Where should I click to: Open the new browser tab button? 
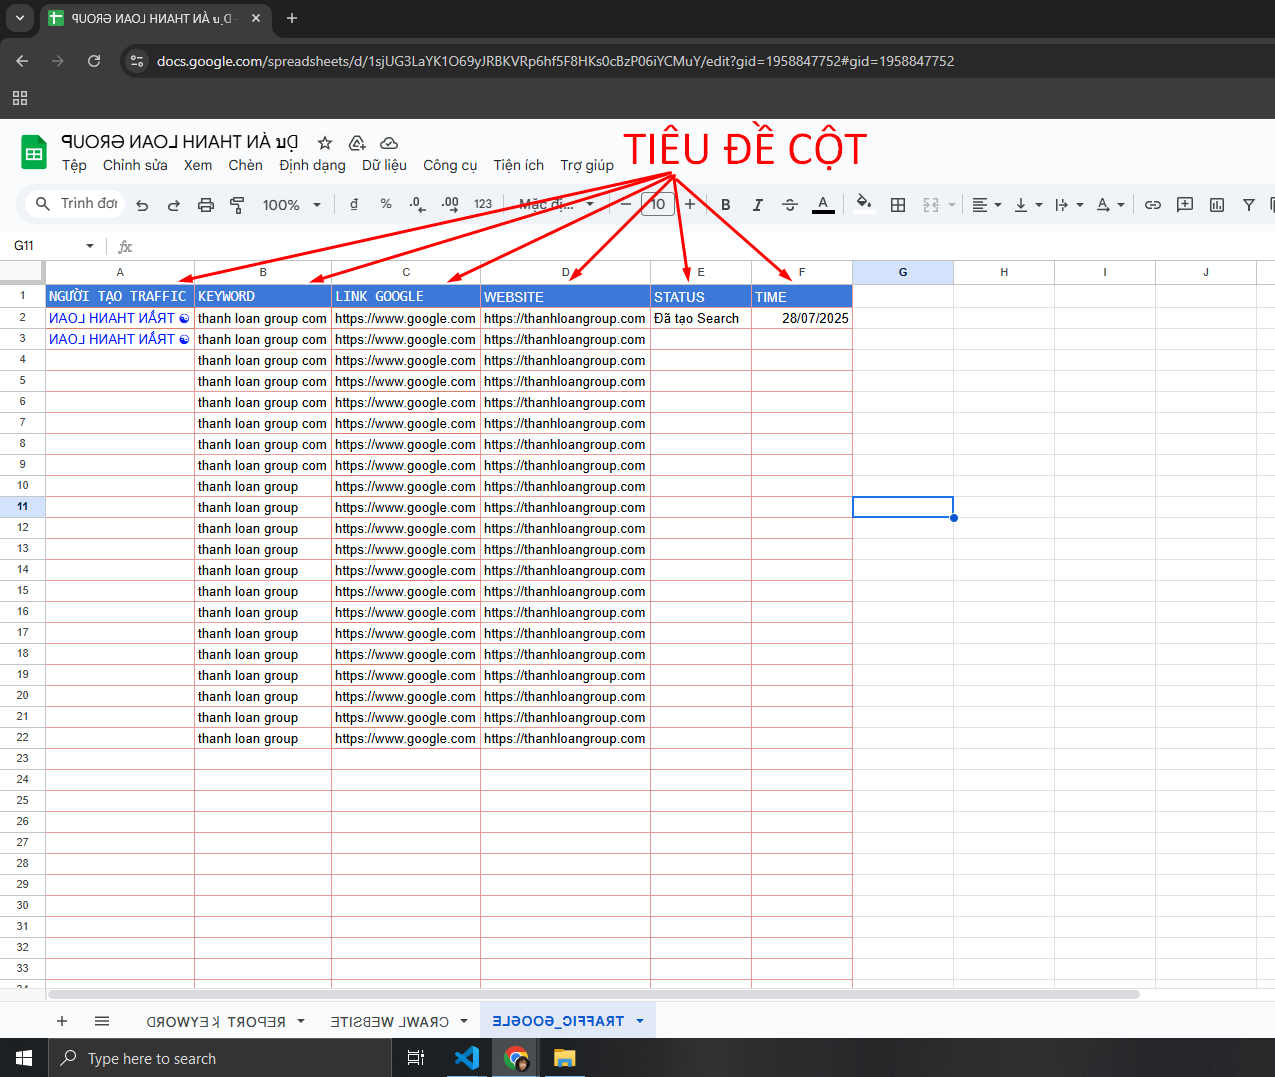[x=292, y=18]
